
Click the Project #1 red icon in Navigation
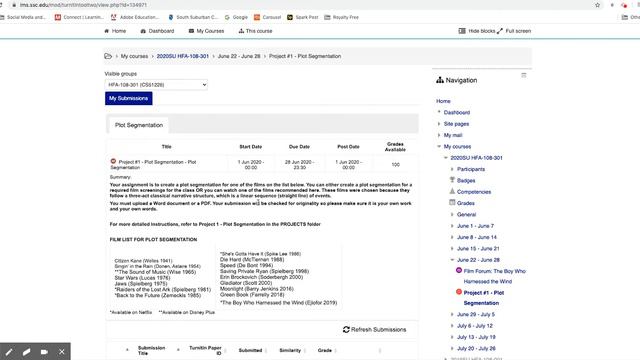click(459, 292)
